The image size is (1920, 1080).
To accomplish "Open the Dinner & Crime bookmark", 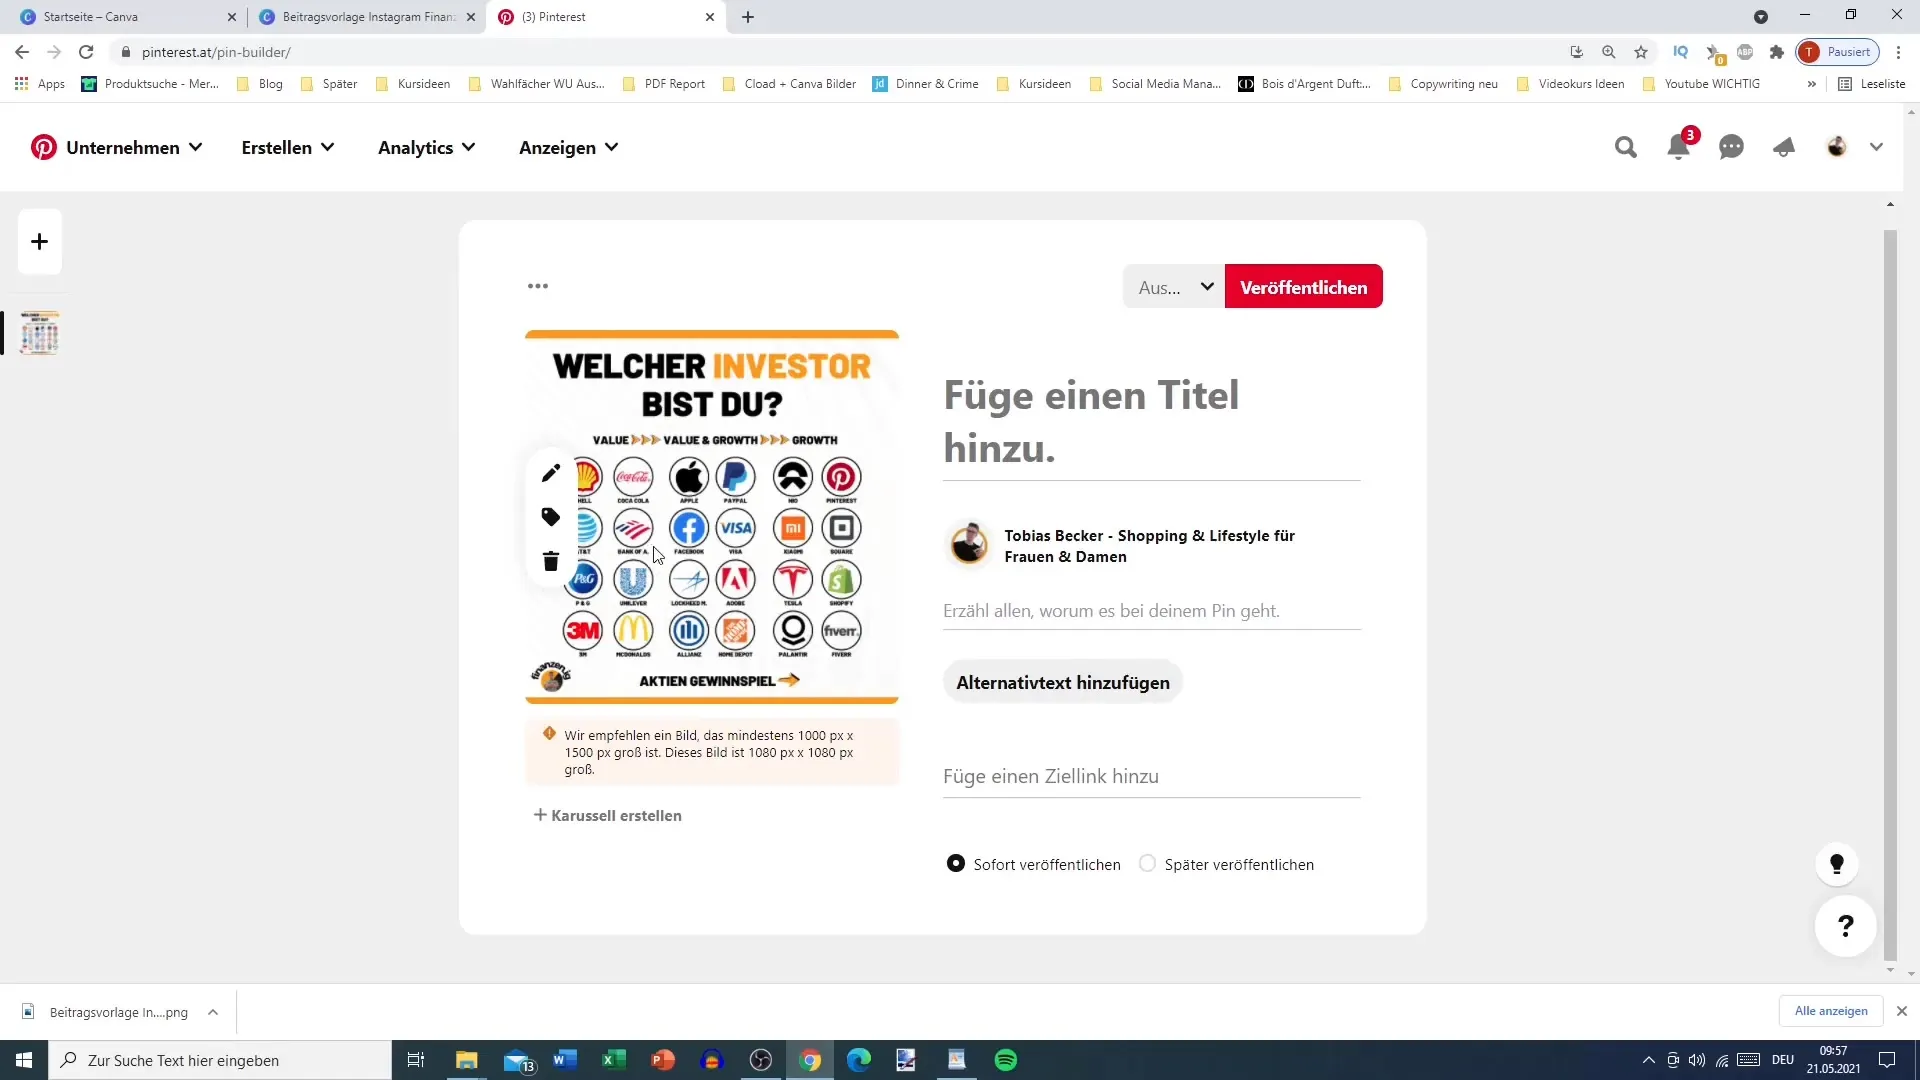I will 926,84.
